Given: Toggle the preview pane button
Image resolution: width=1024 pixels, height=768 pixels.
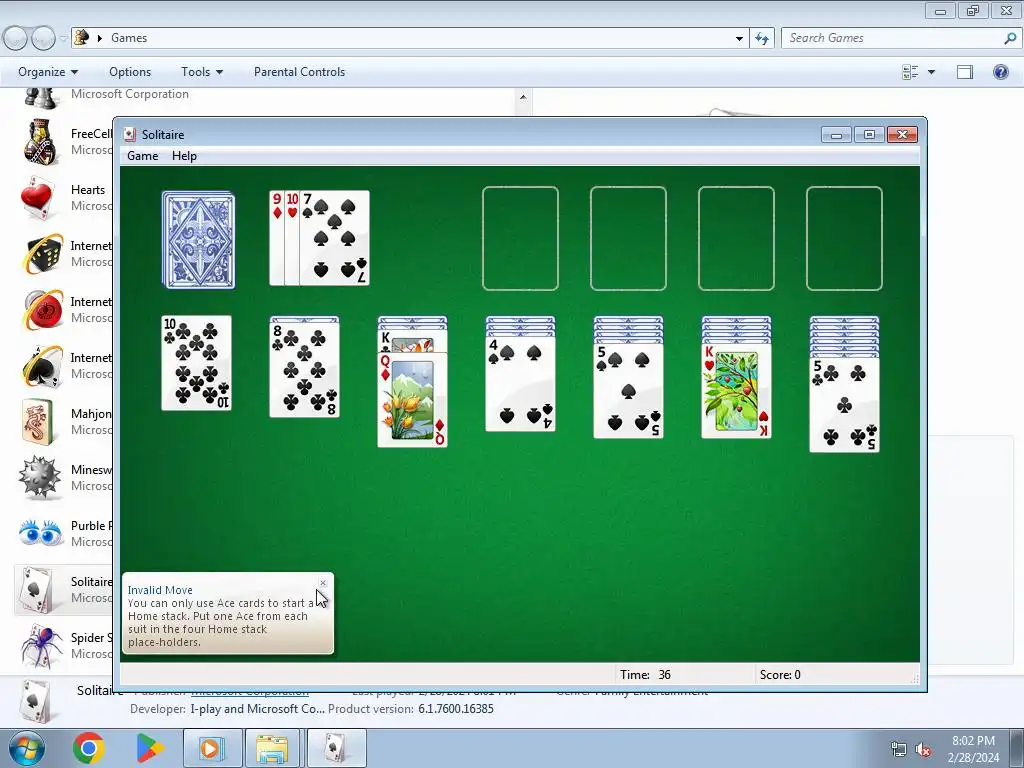Looking at the screenshot, I should point(965,72).
